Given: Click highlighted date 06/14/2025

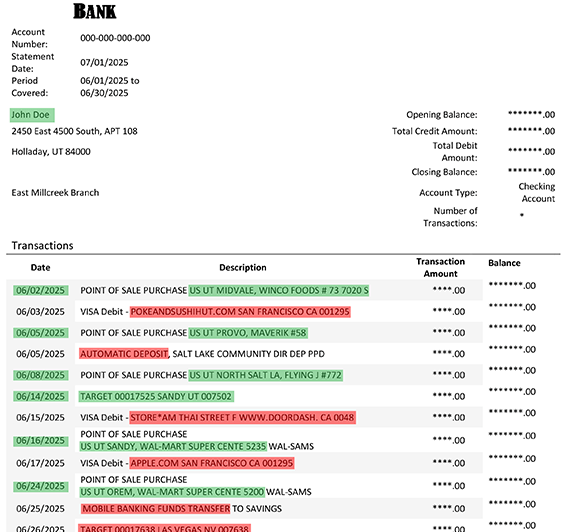Looking at the screenshot, I should click(41, 396).
